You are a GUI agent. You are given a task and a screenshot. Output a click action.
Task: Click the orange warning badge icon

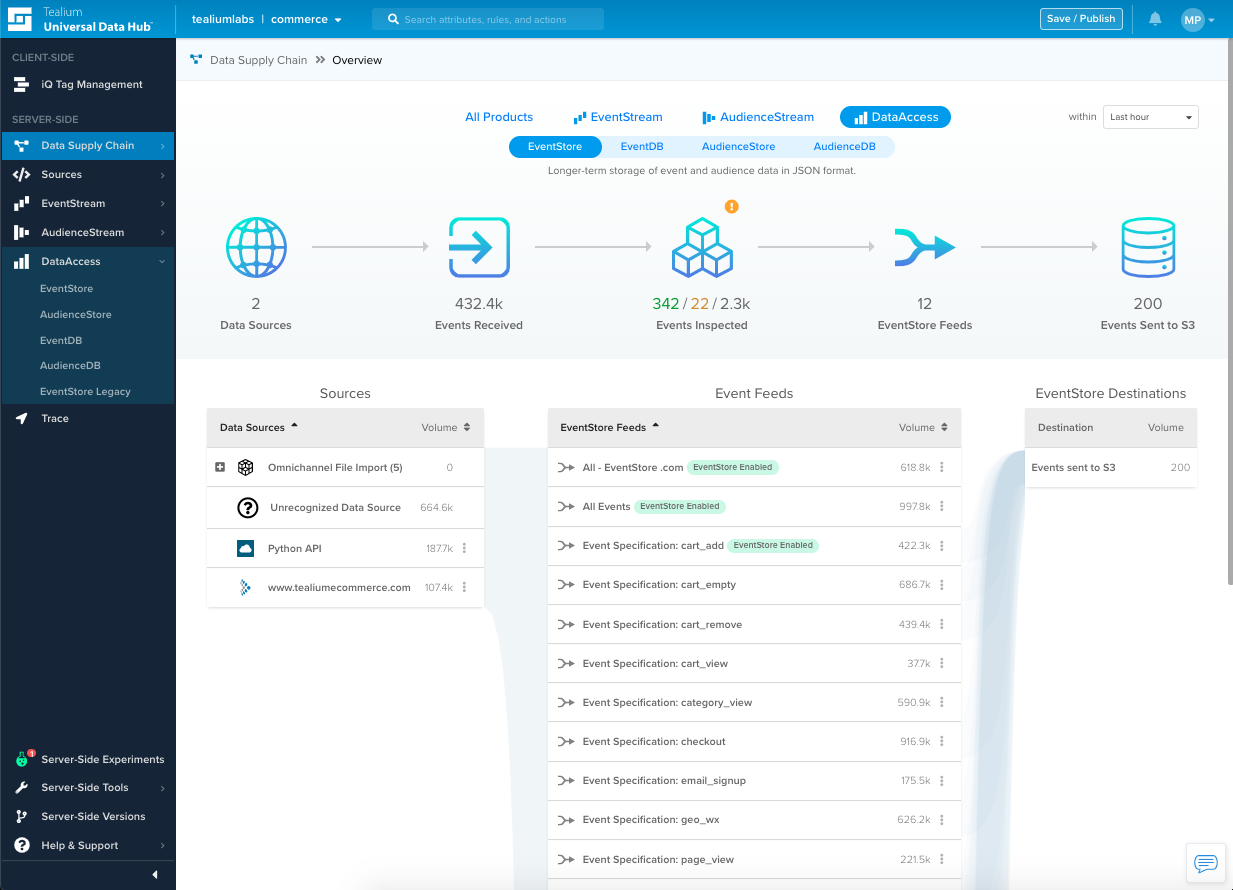coord(731,207)
